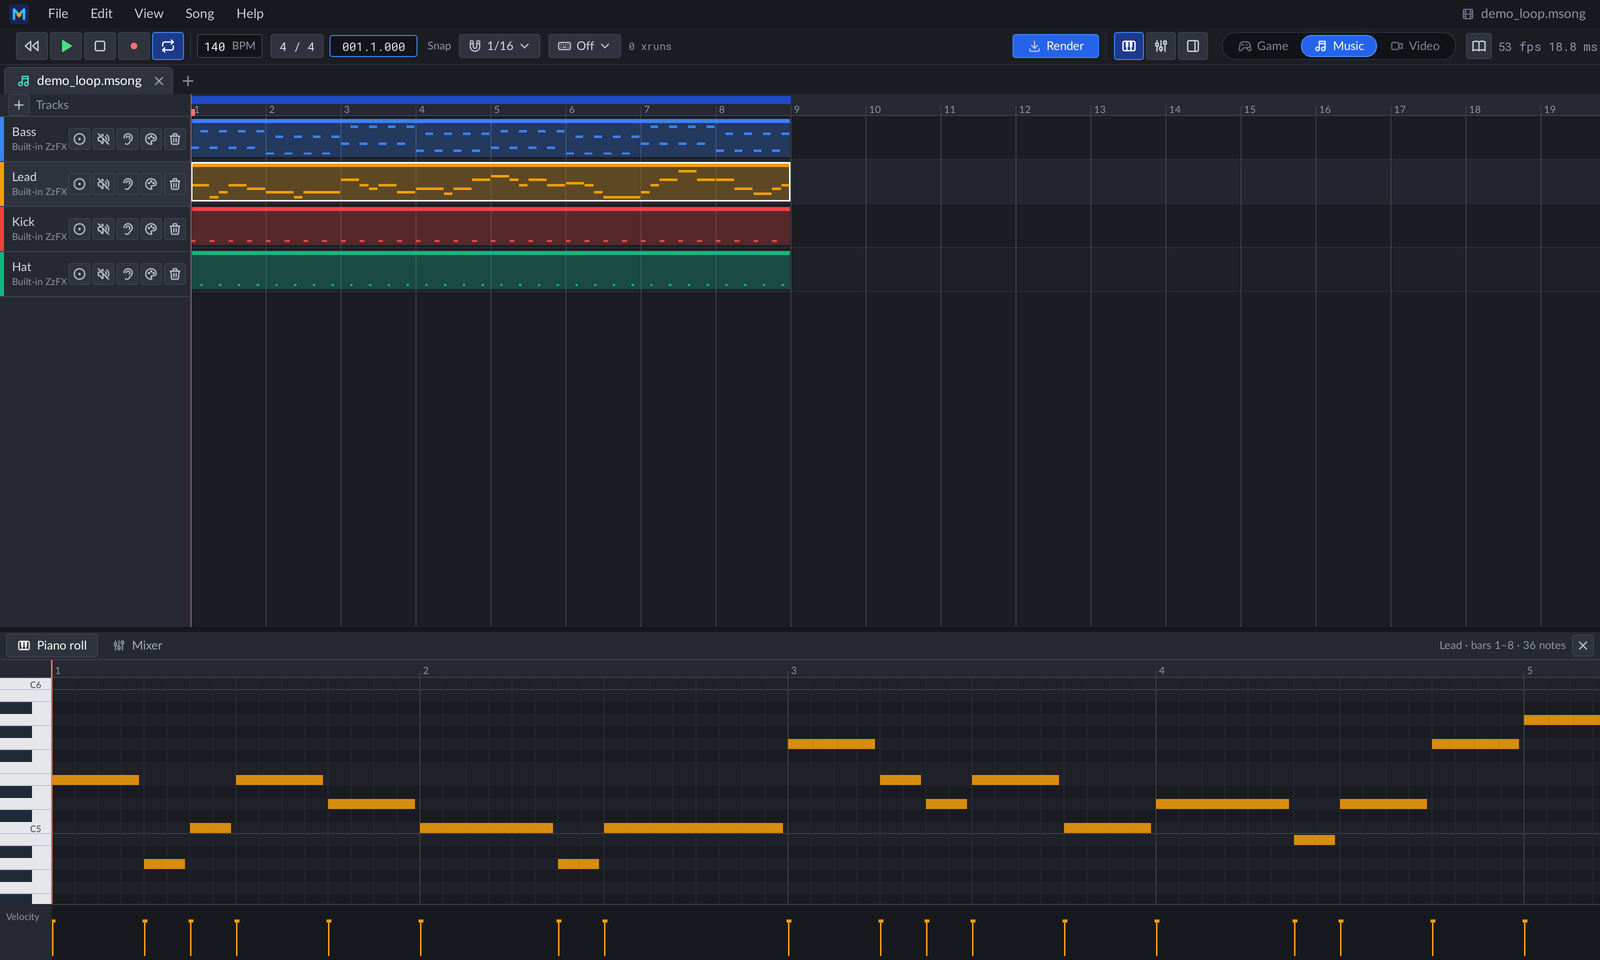Viewport: 1600px width, 960px height.
Task: Mute the Bass track
Action: pyautogui.click(x=104, y=139)
